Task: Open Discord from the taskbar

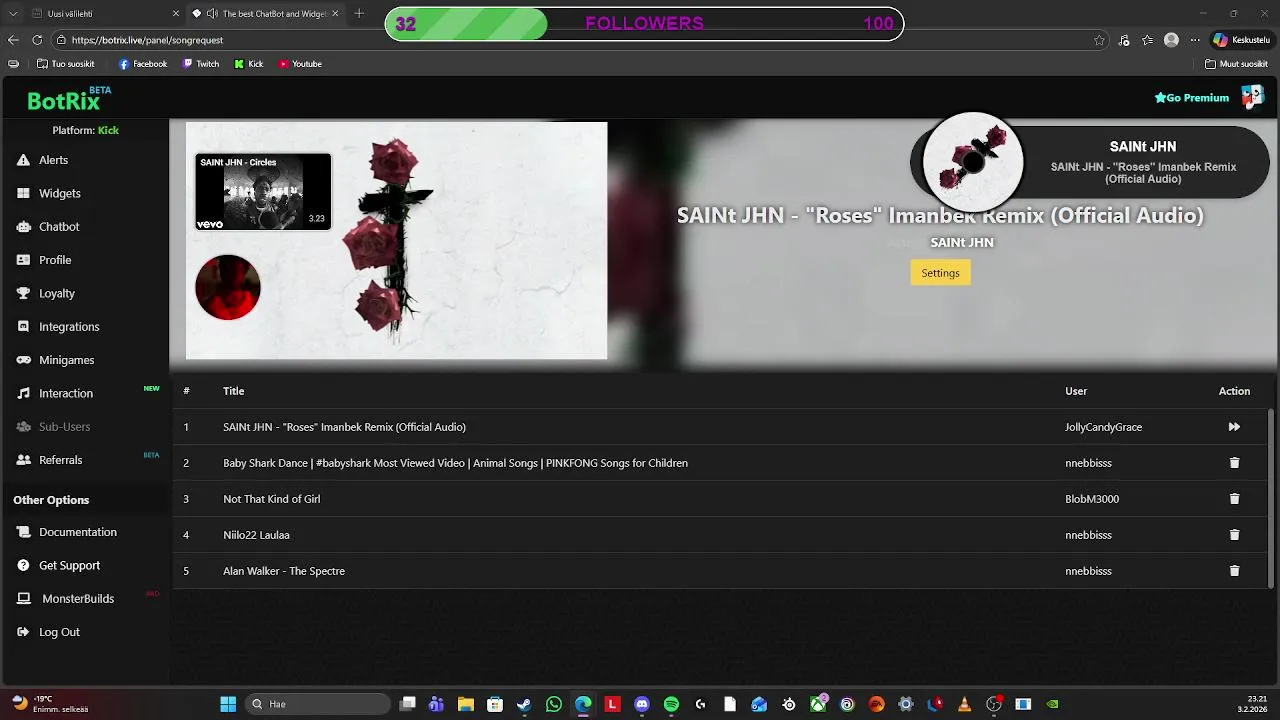Action: point(642,704)
